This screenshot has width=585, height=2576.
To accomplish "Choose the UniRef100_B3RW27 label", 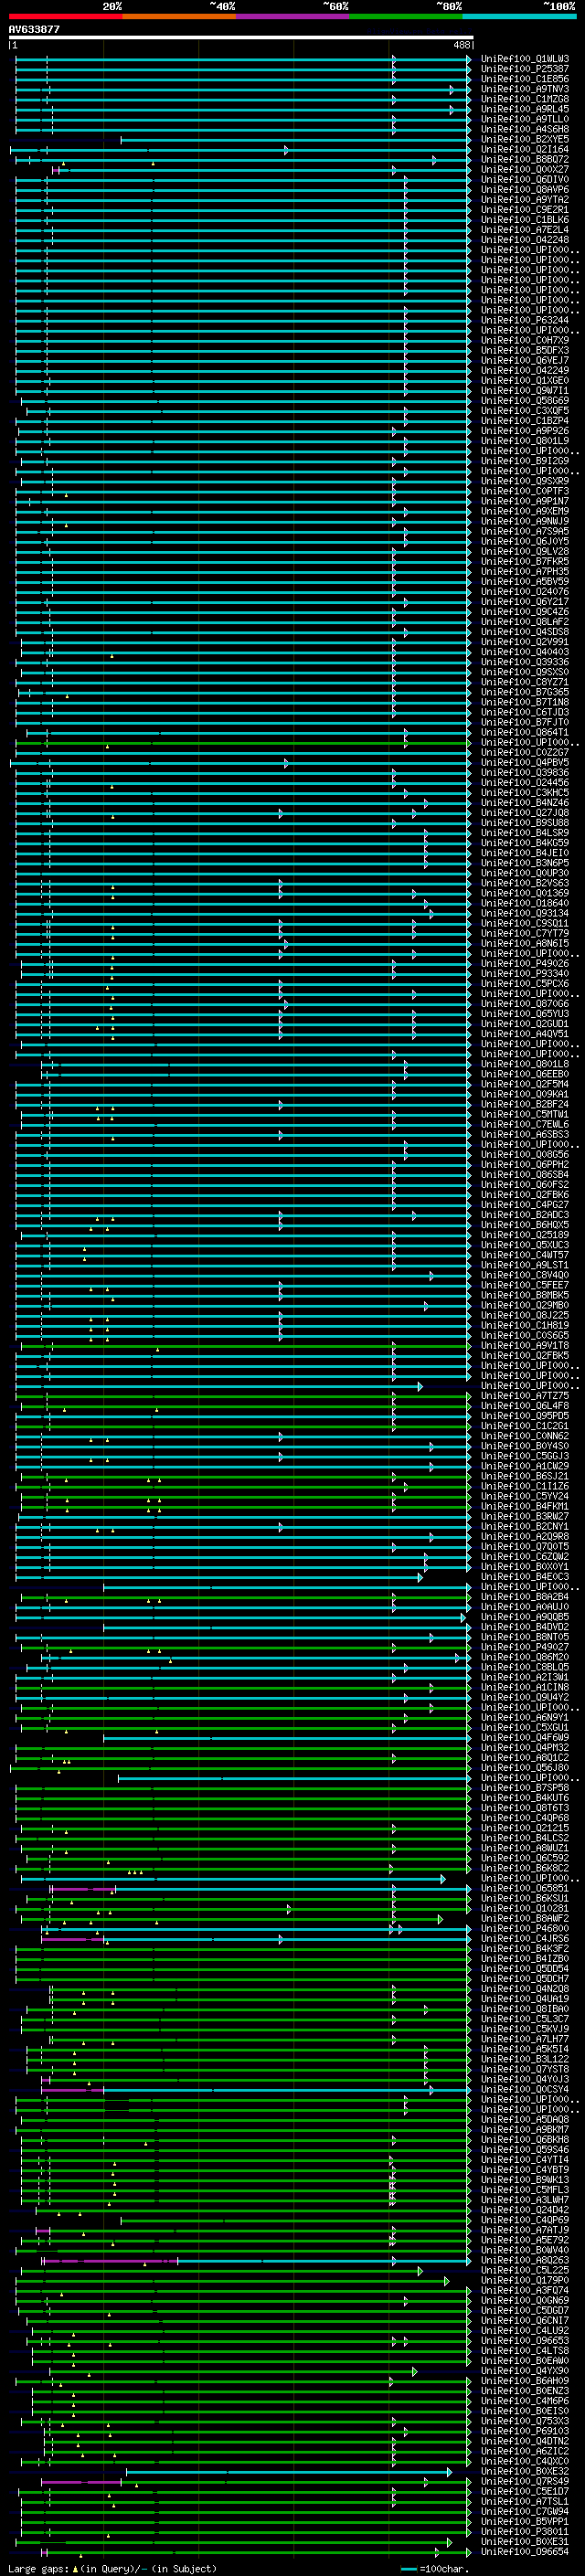I will coord(525,1516).
